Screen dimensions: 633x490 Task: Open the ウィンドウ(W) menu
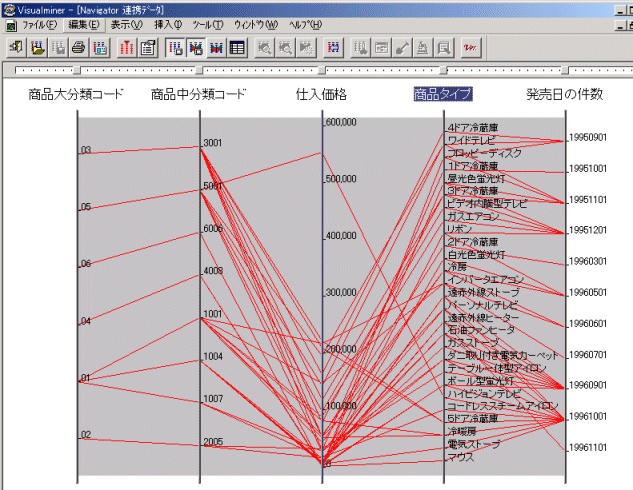[x=256, y=25]
